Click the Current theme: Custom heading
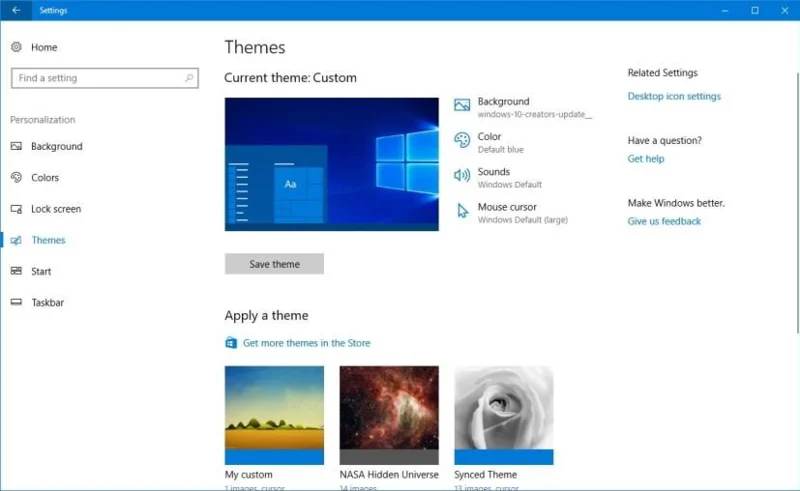800x491 pixels. 290,78
